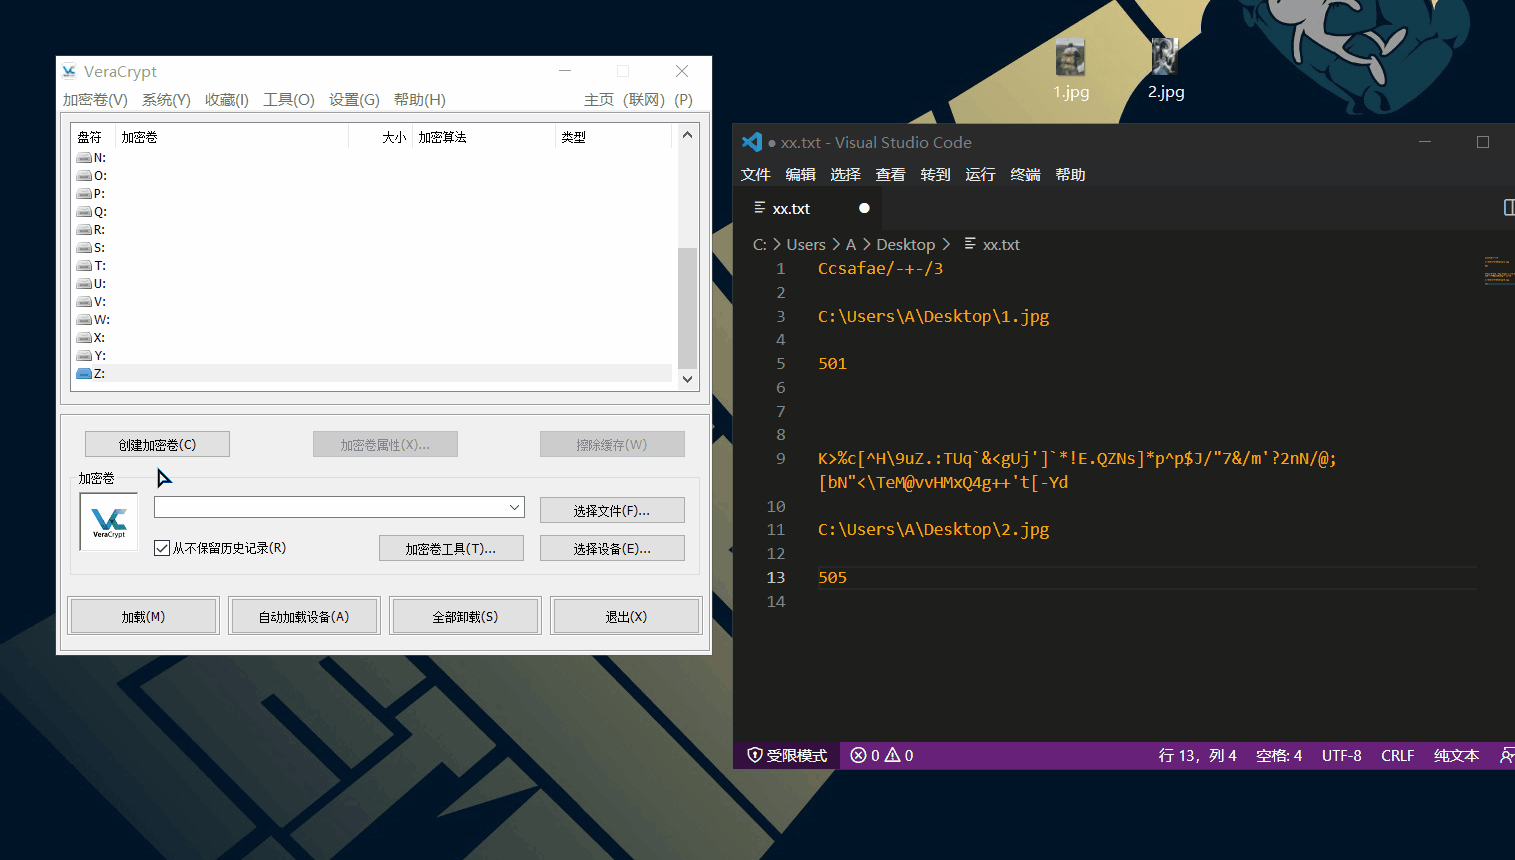Click the drive list vertical scrollbar thumb
The image size is (1515, 860).
pyautogui.click(x=687, y=308)
